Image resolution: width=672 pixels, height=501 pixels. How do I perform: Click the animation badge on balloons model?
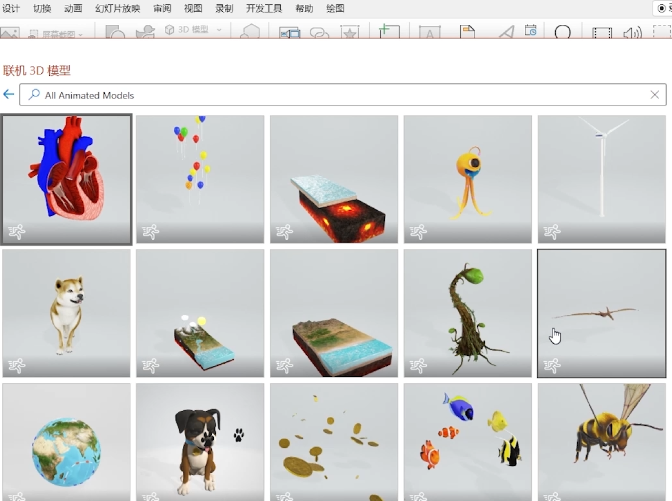(150, 232)
